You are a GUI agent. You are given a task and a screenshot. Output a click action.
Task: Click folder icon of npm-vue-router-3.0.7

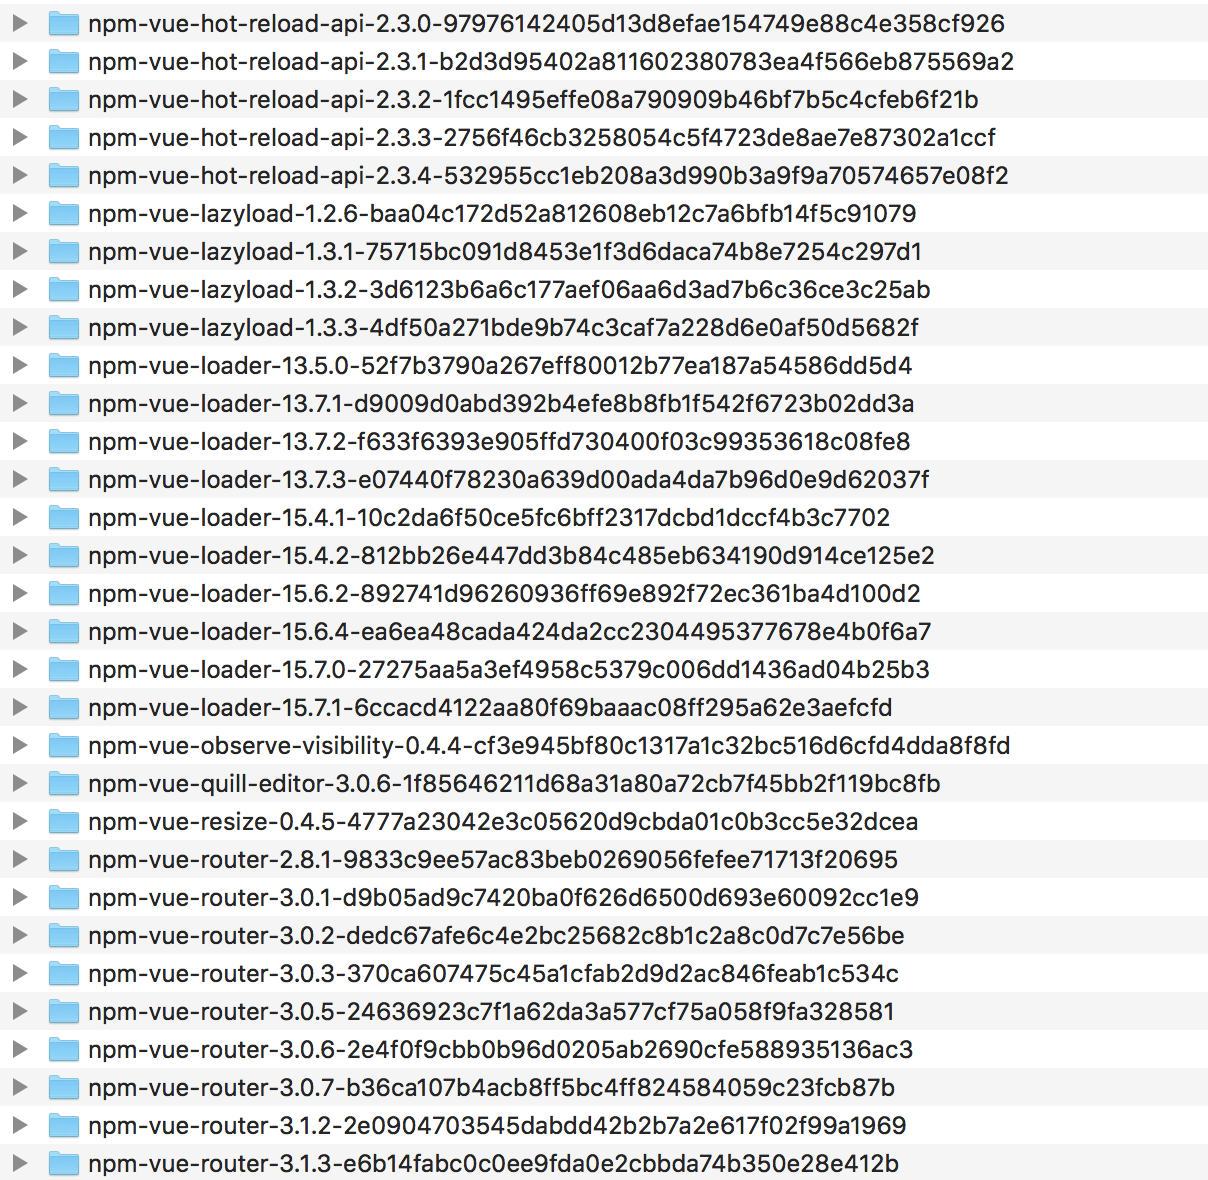[x=64, y=1087]
